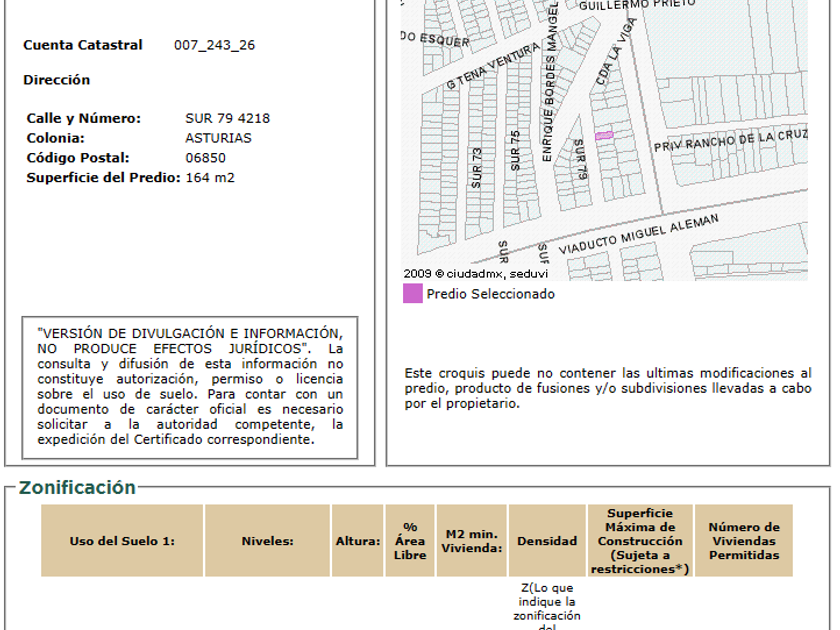The width and height of the screenshot is (840, 630).
Task: Click the Colonia value ASTURIAS
Action: (218, 138)
